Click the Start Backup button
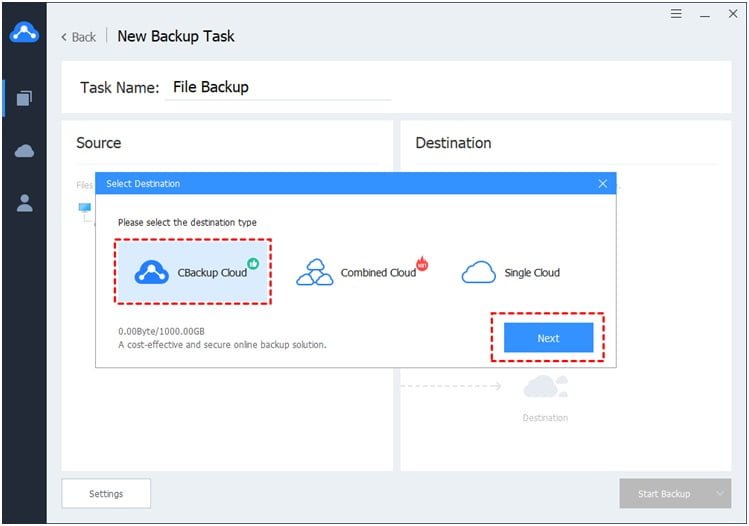The height and width of the screenshot is (526, 749). coord(664,494)
